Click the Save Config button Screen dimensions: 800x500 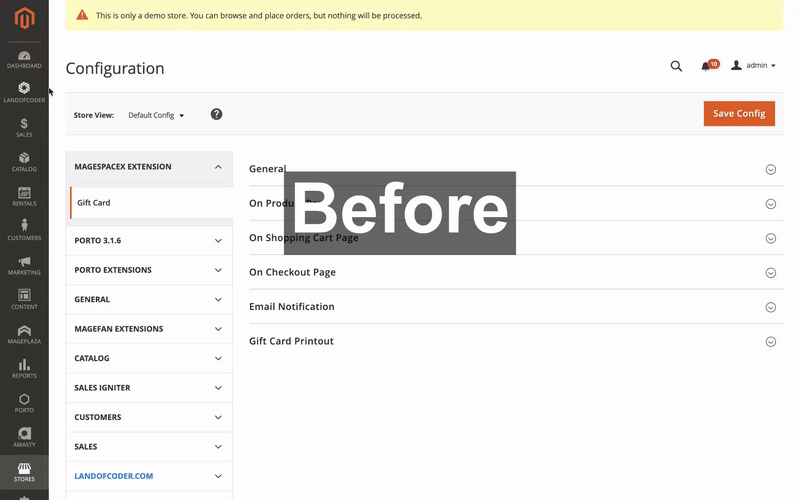(739, 113)
